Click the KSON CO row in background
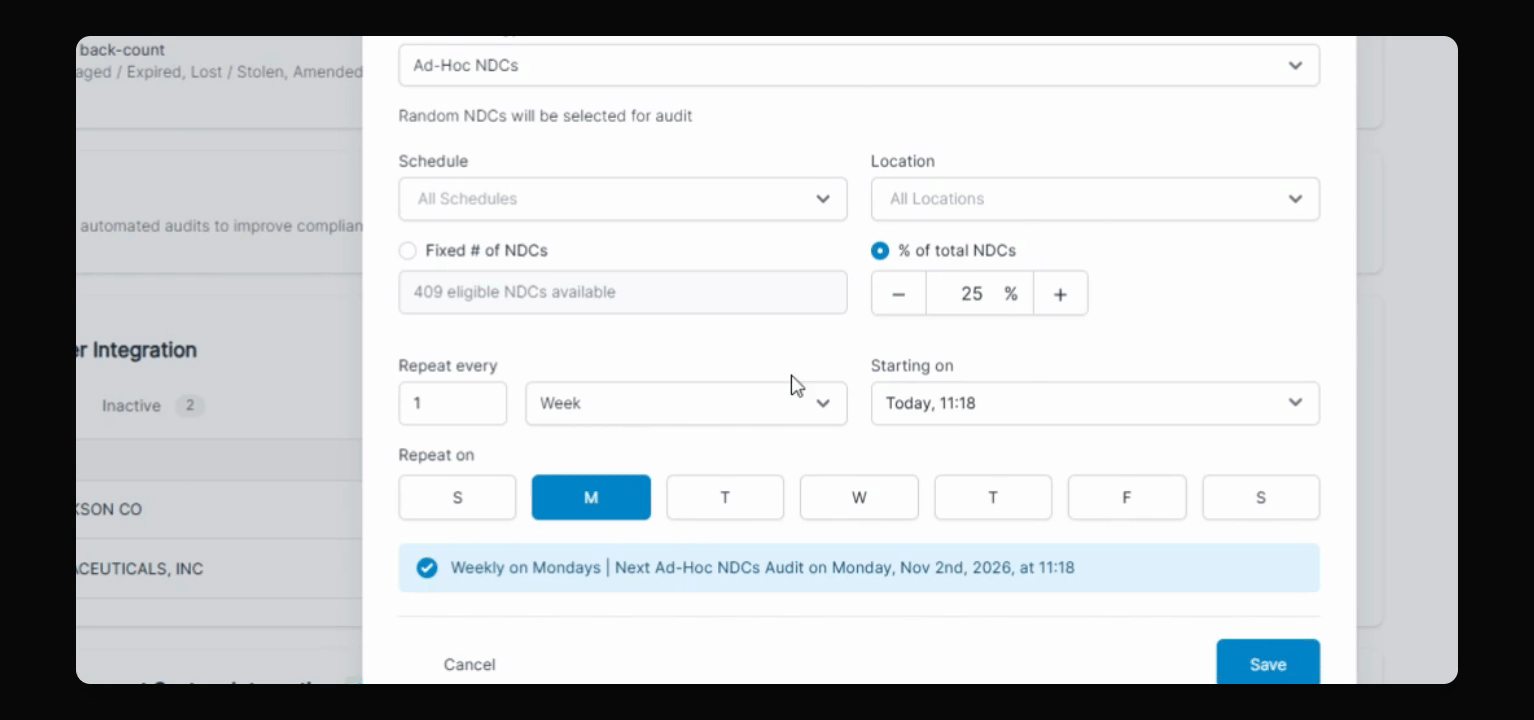Screen dimensions: 1534x720 219,509
